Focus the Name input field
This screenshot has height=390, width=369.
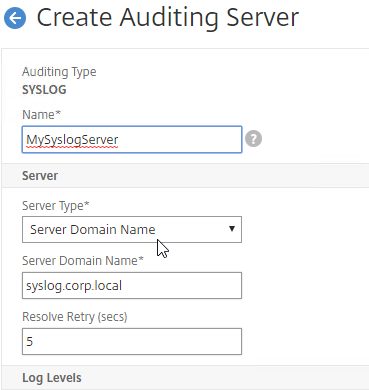[x=132, y=139]
